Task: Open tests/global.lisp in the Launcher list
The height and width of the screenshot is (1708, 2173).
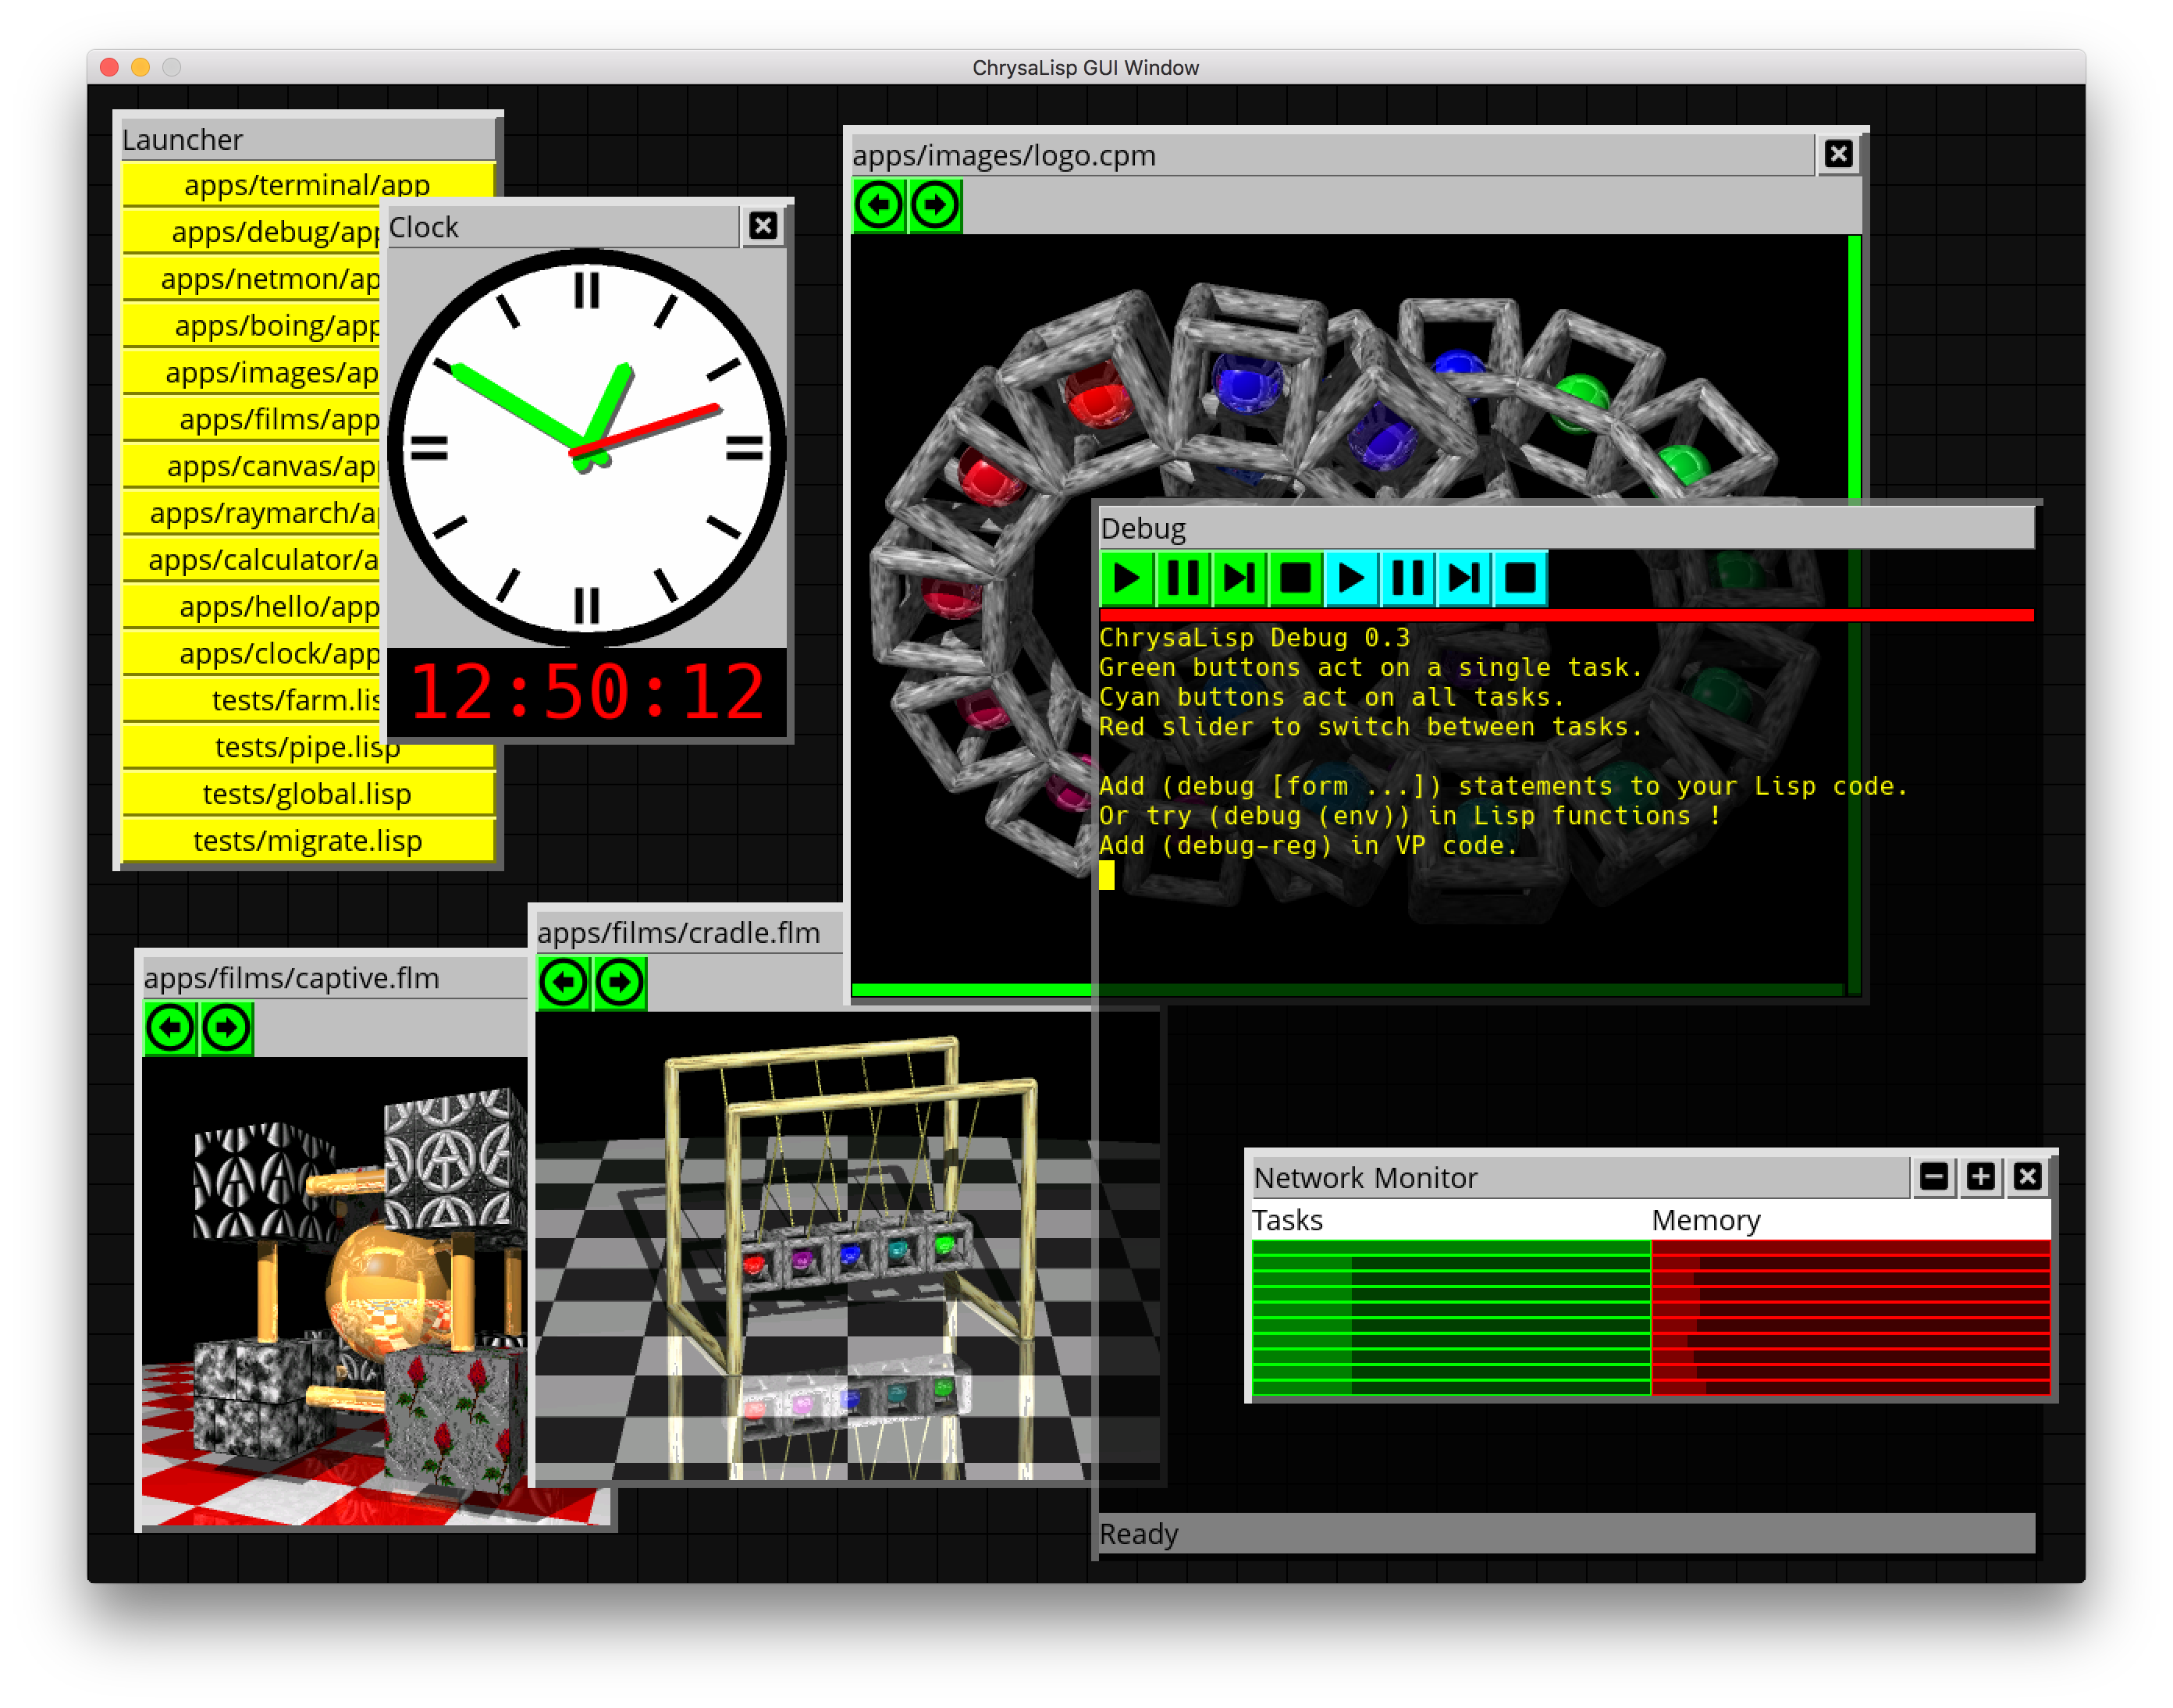Action: [x=307, y=794]
